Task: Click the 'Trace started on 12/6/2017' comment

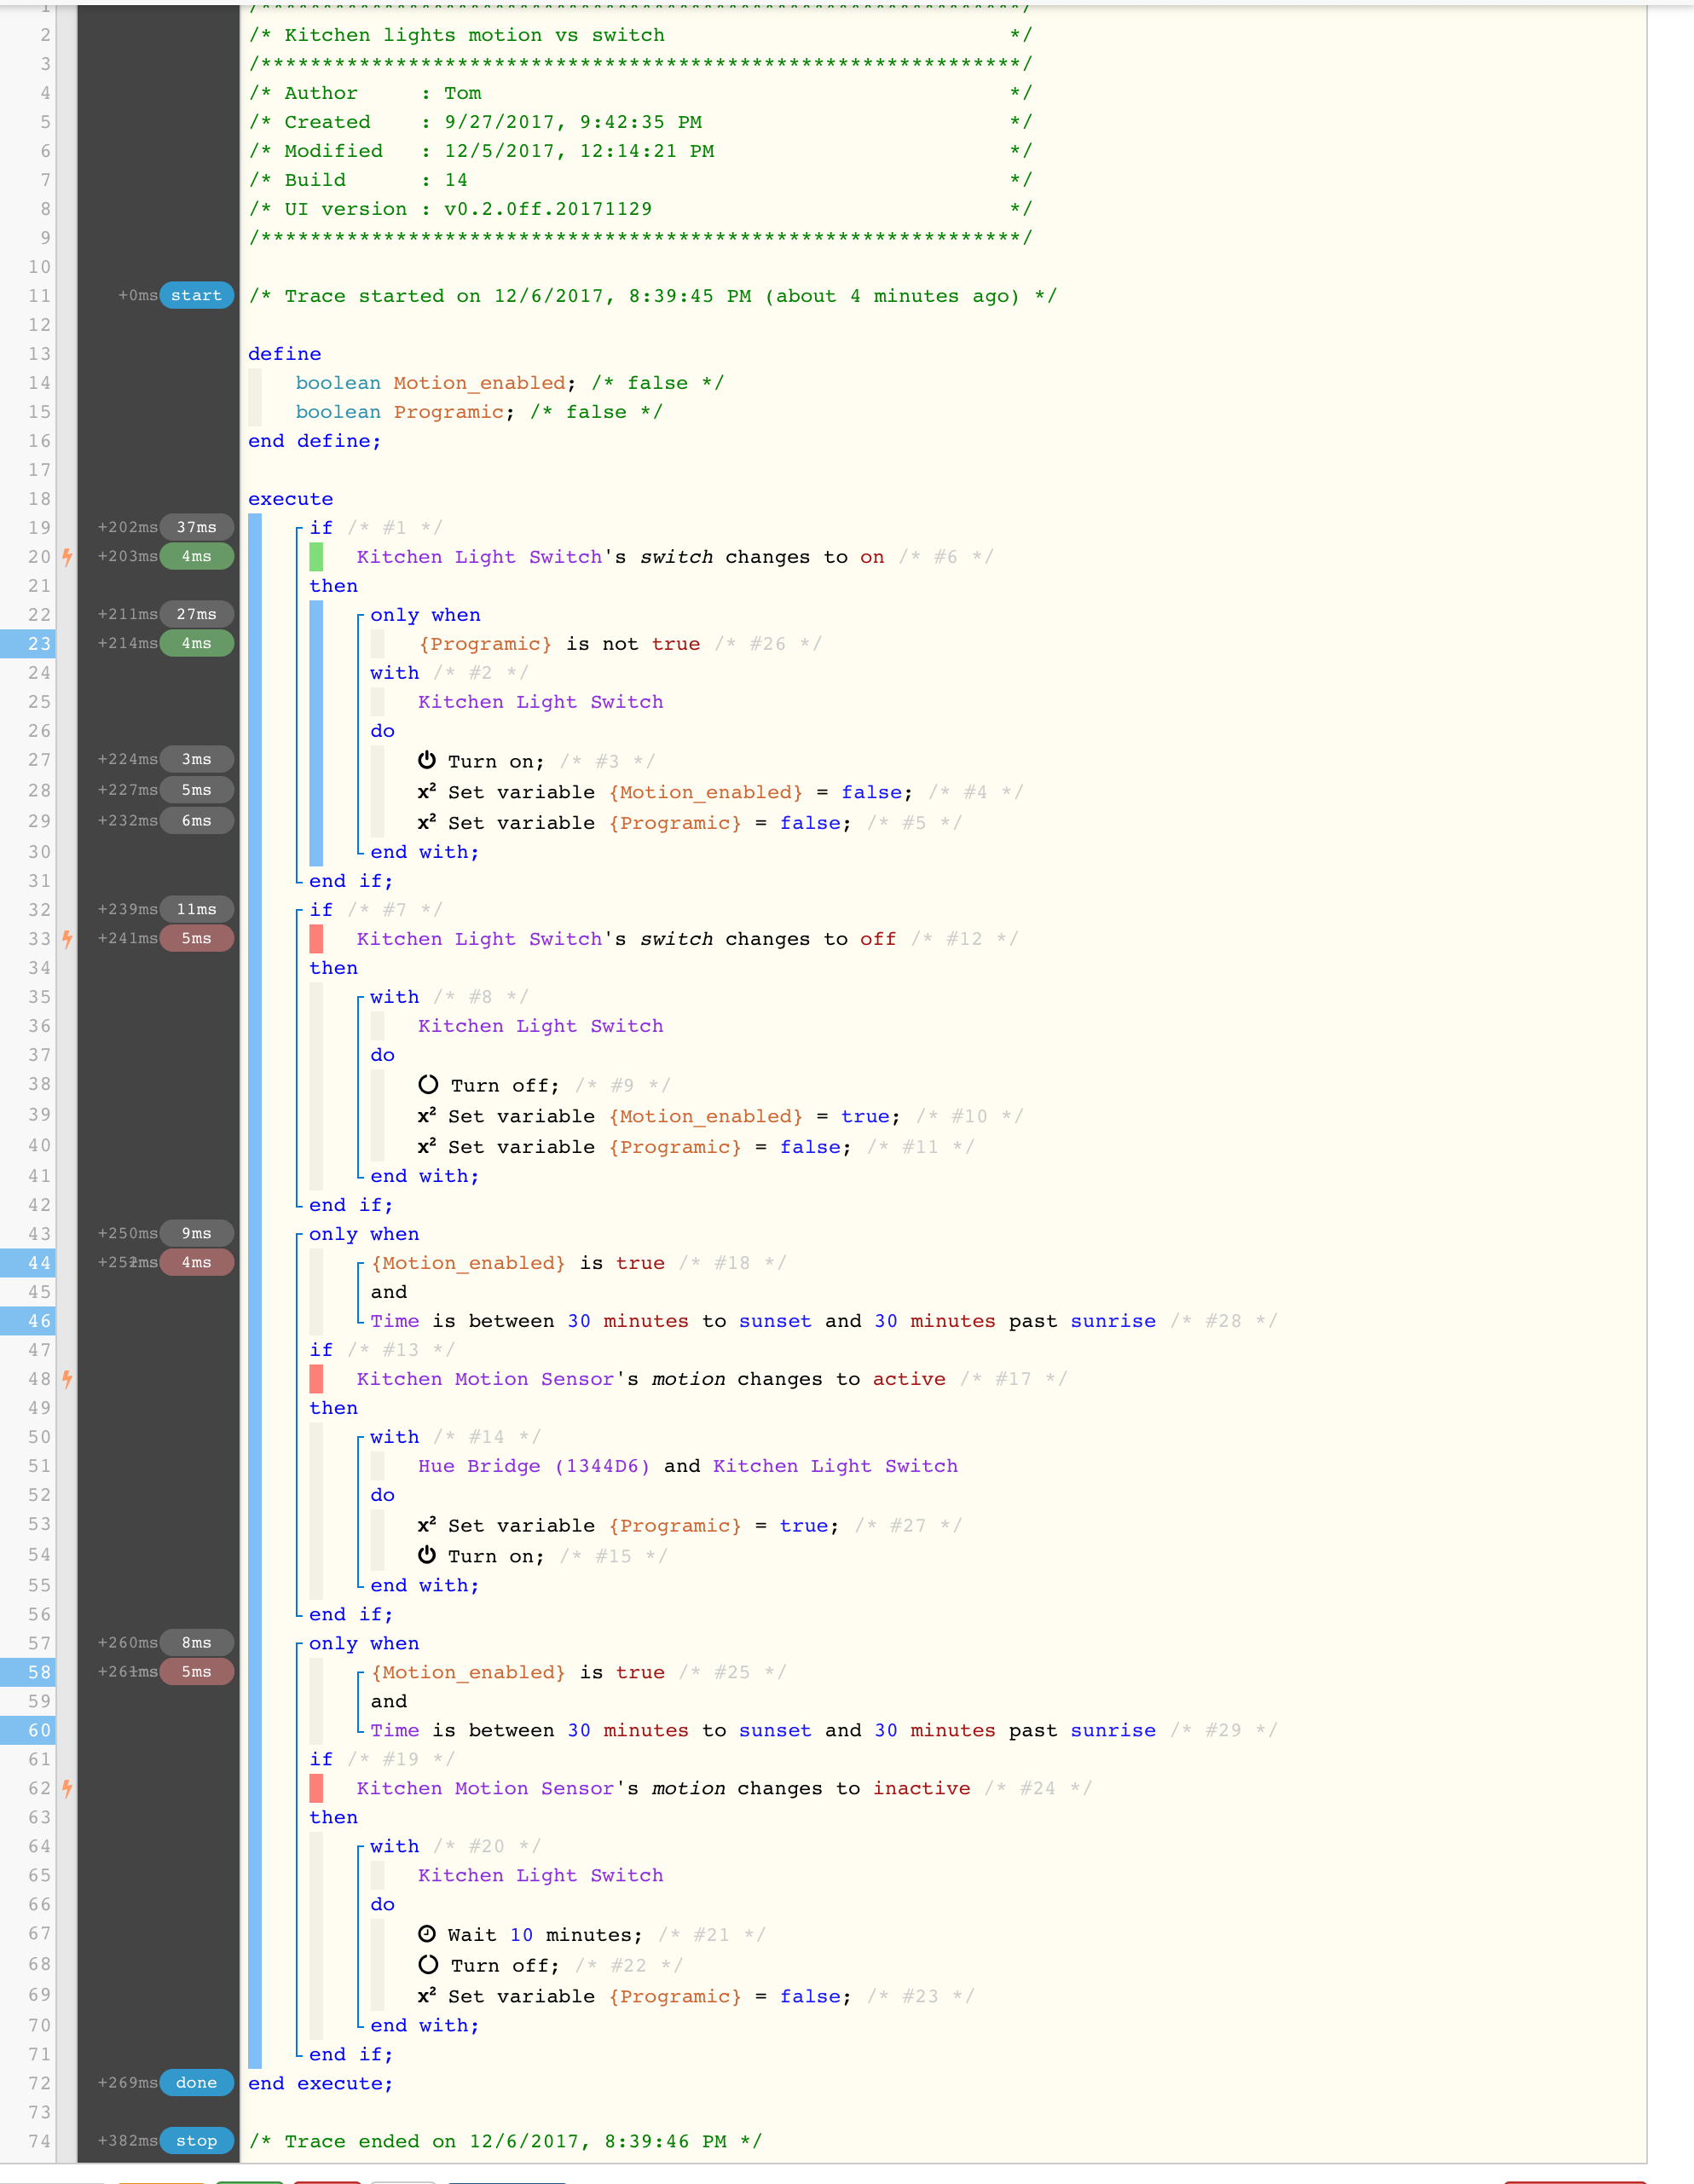Action: 652,296
